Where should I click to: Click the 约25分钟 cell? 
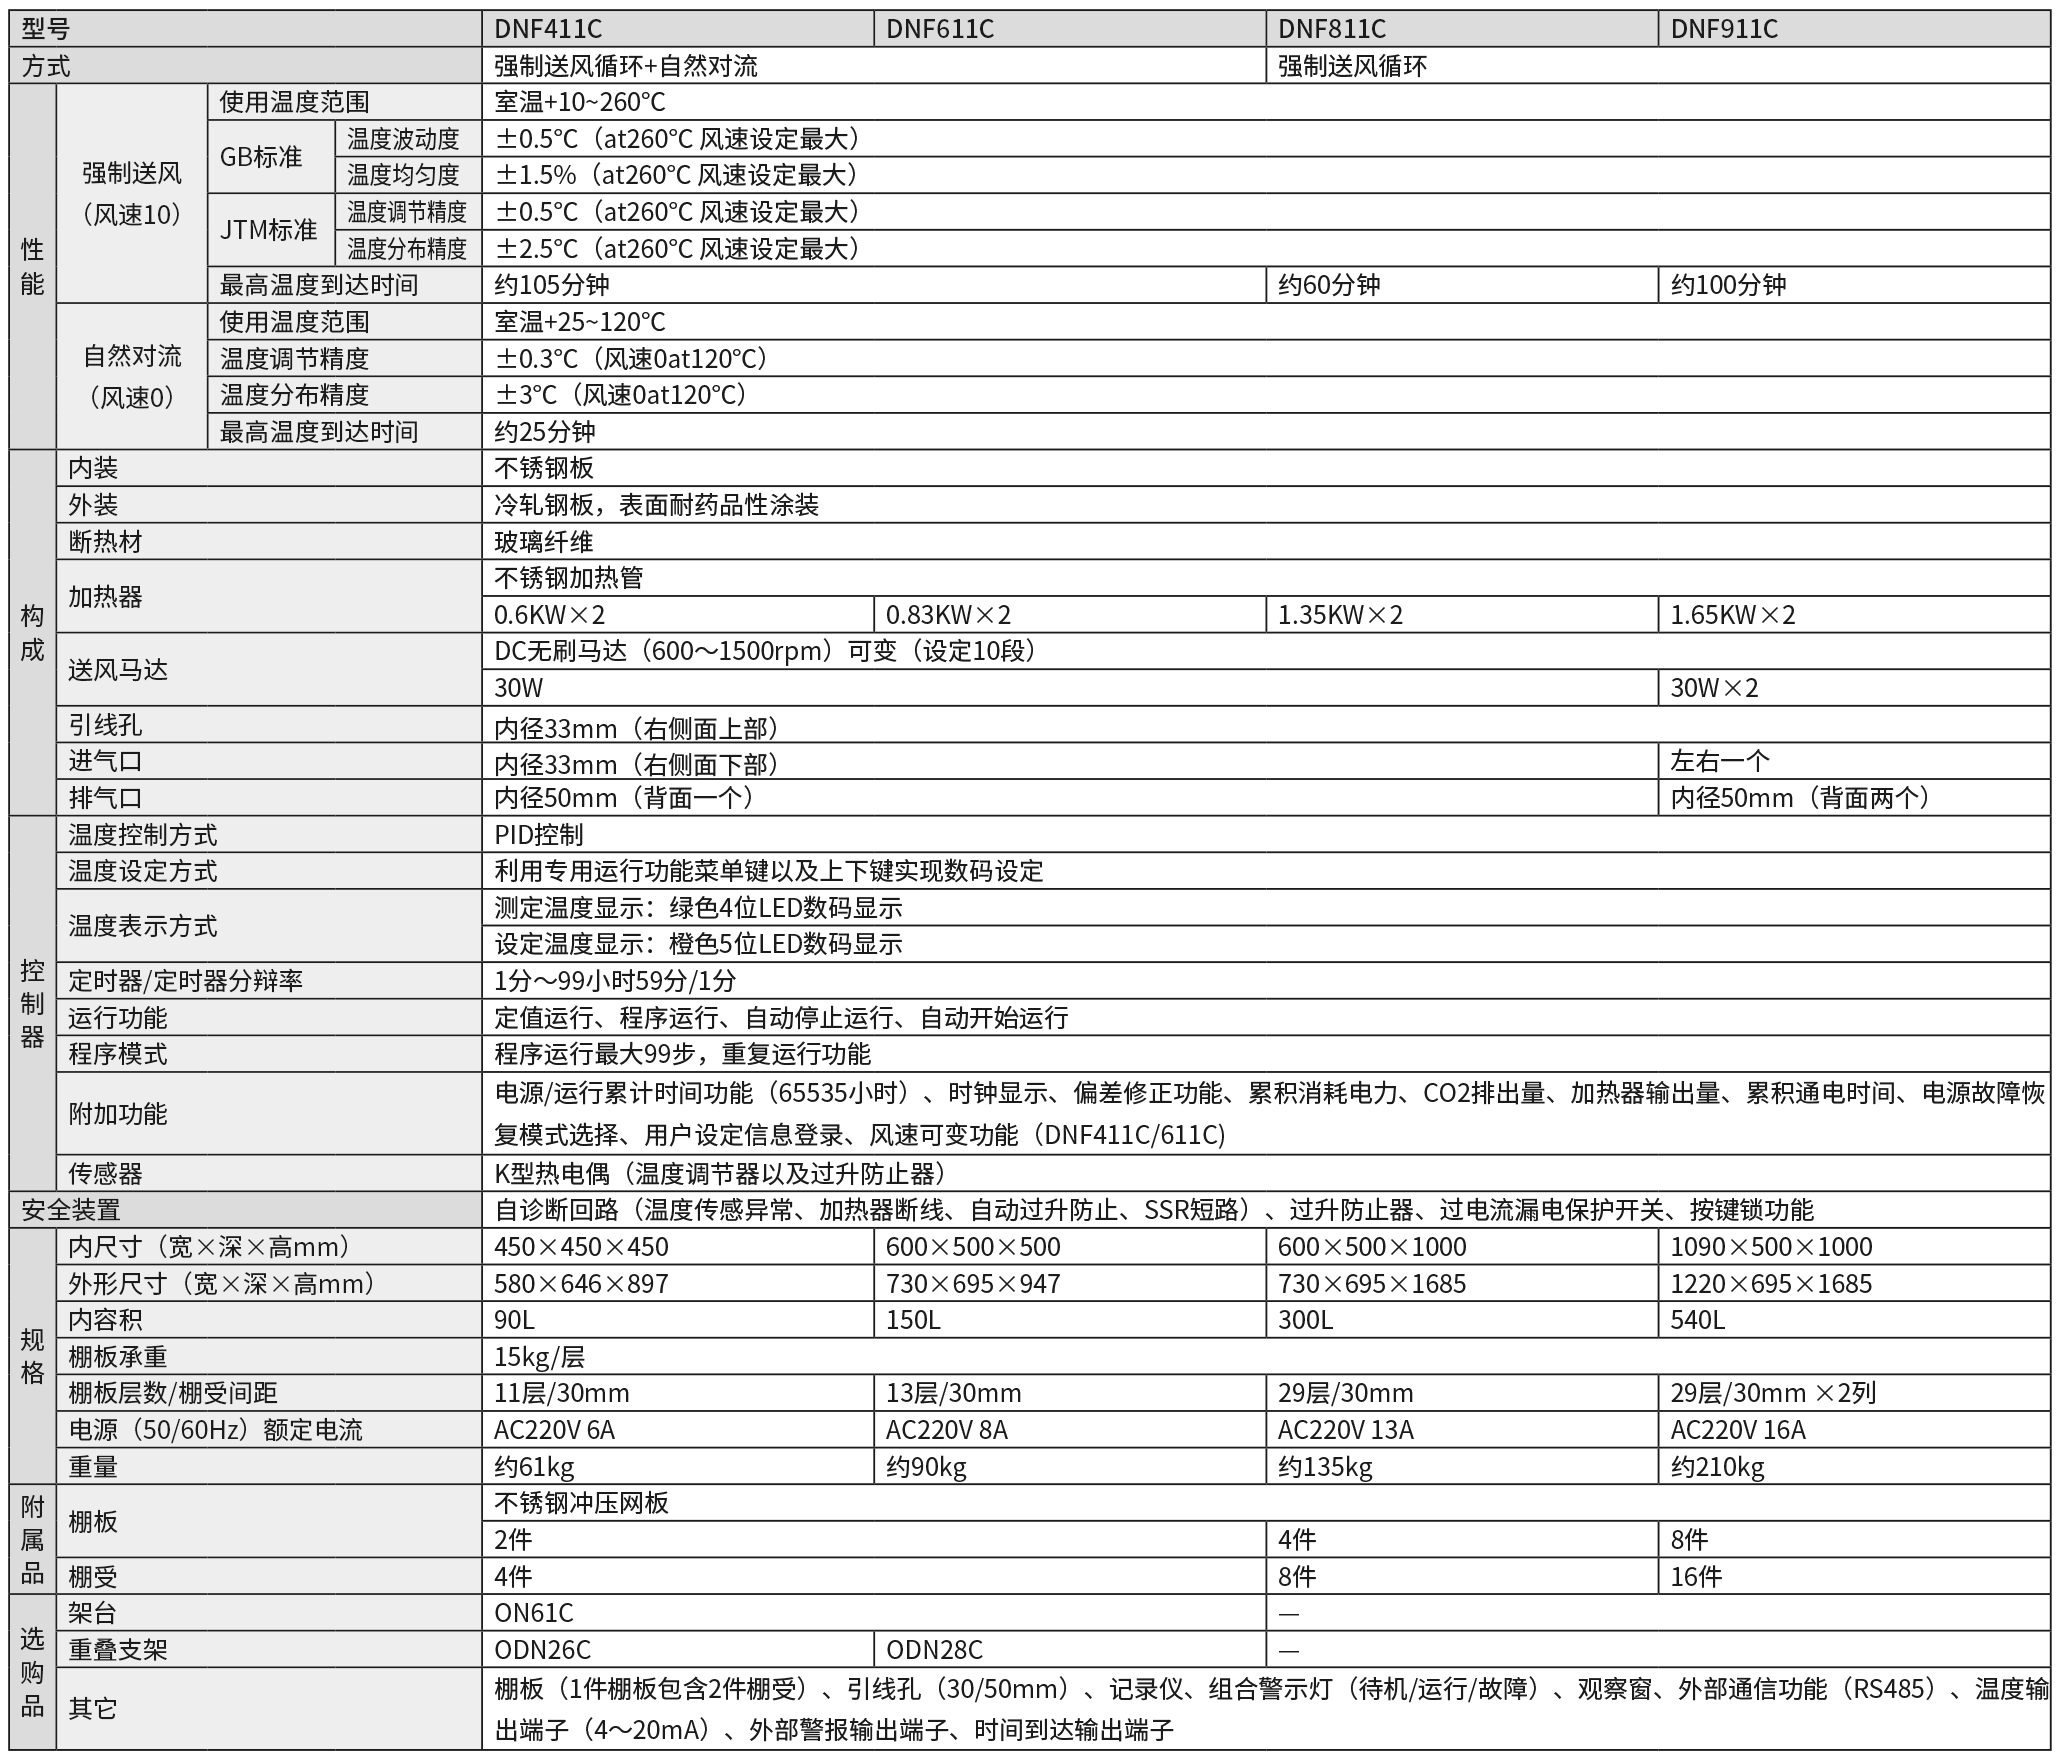pos(1266,431)
